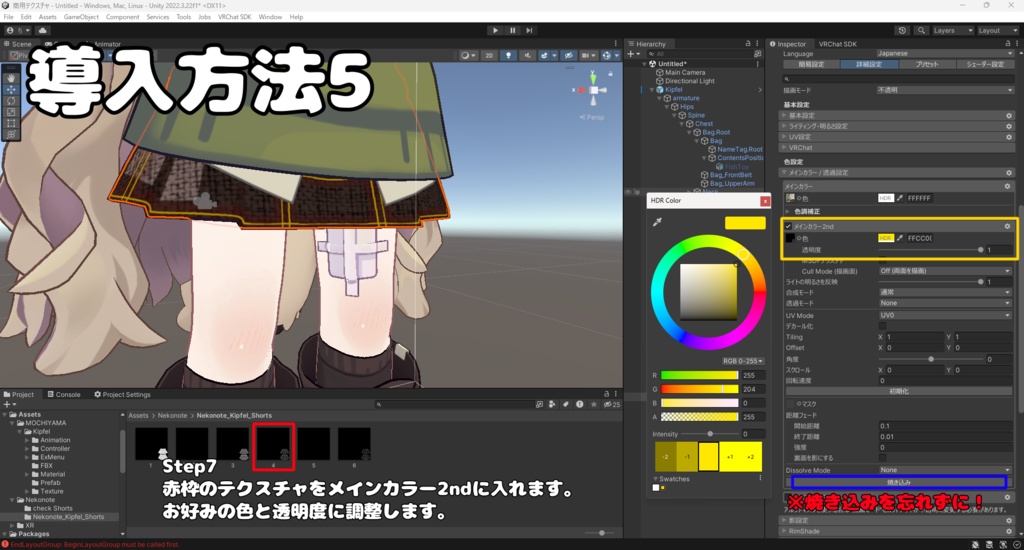
Task: Open gear settings for 基本設定 row
Action: [x=1009, y=116]
